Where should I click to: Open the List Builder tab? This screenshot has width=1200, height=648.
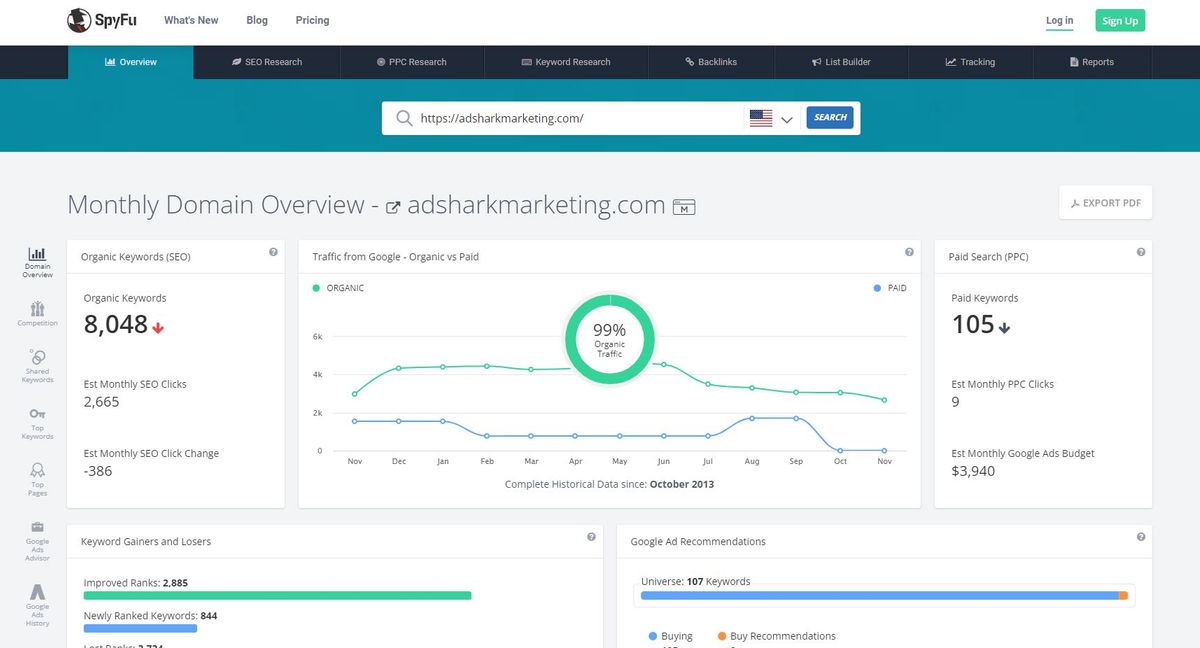(x=841, y=62)
